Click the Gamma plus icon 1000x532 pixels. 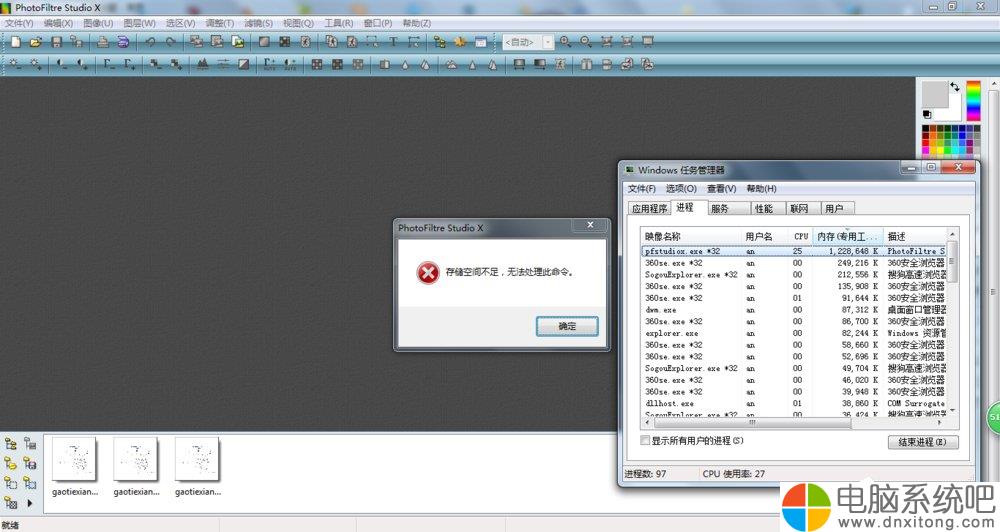pos(129,64)
